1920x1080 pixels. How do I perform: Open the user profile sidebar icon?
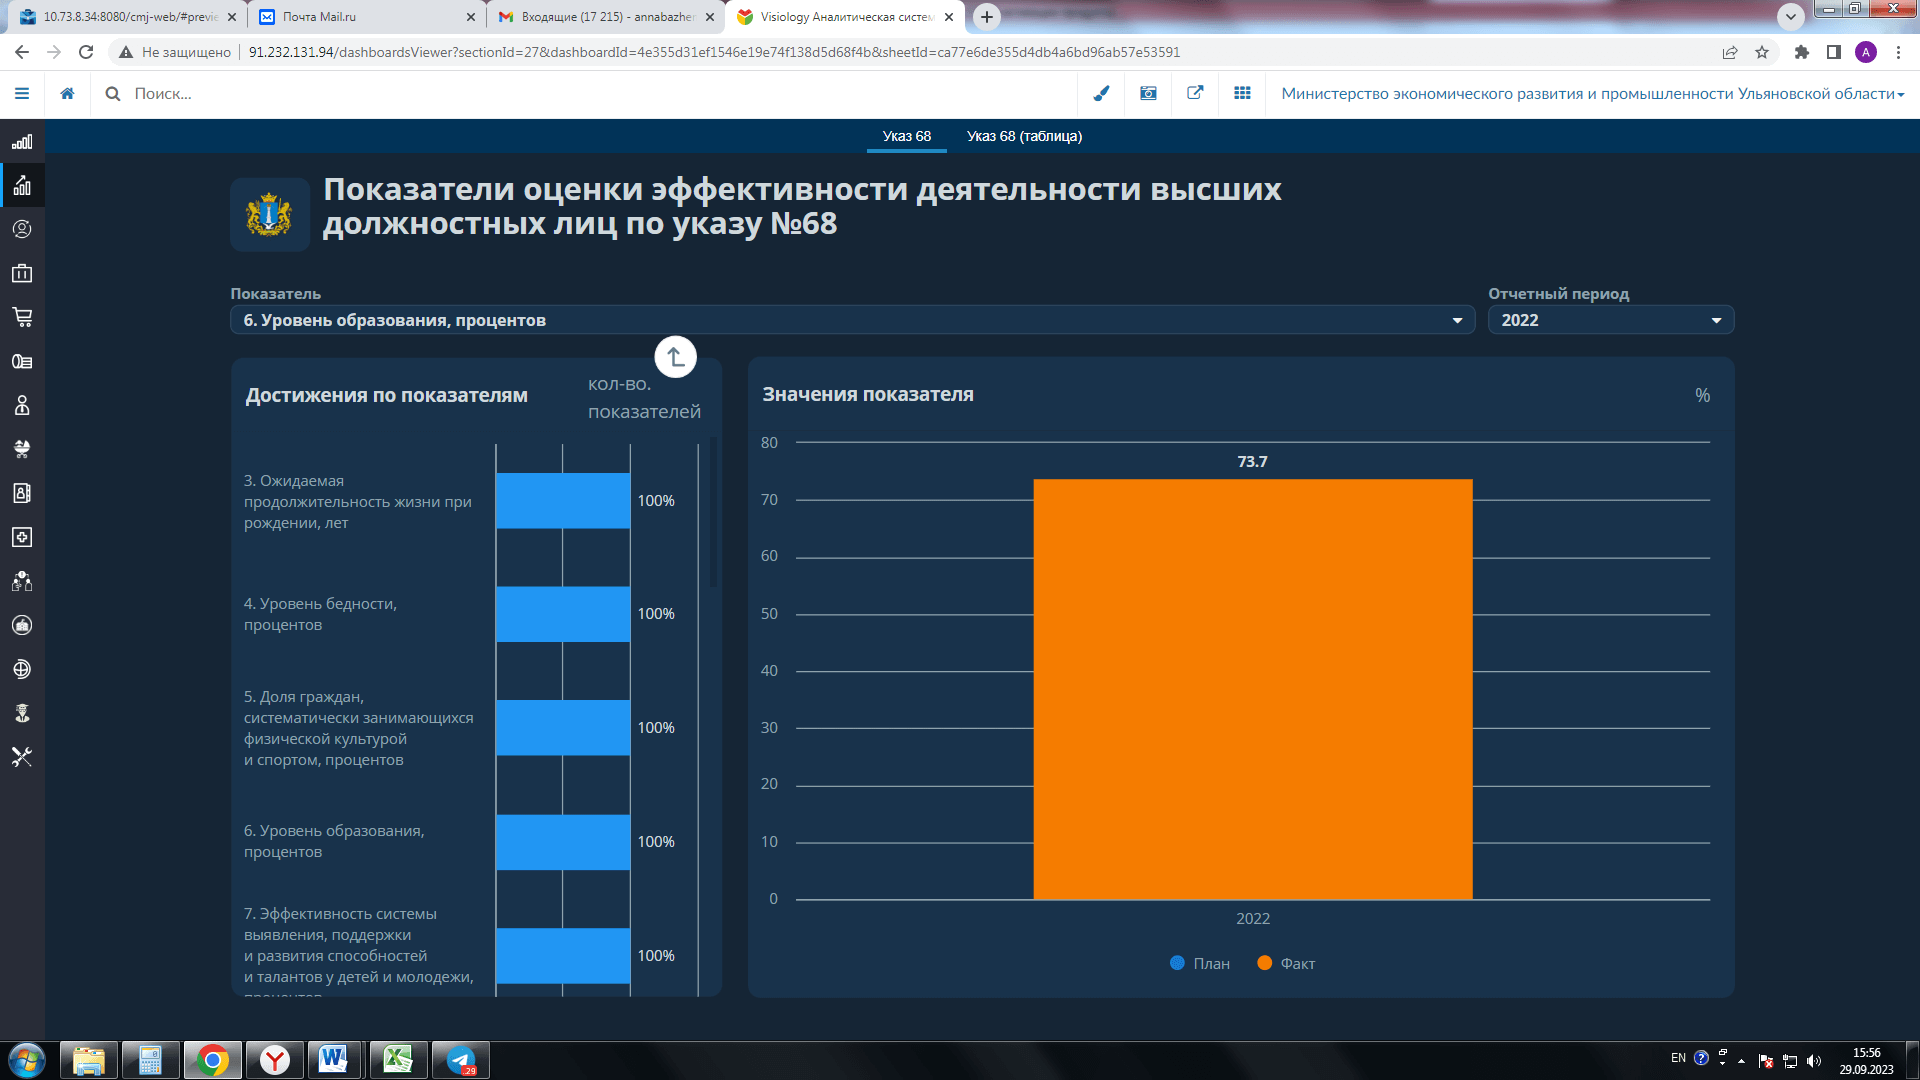(22, 229)
